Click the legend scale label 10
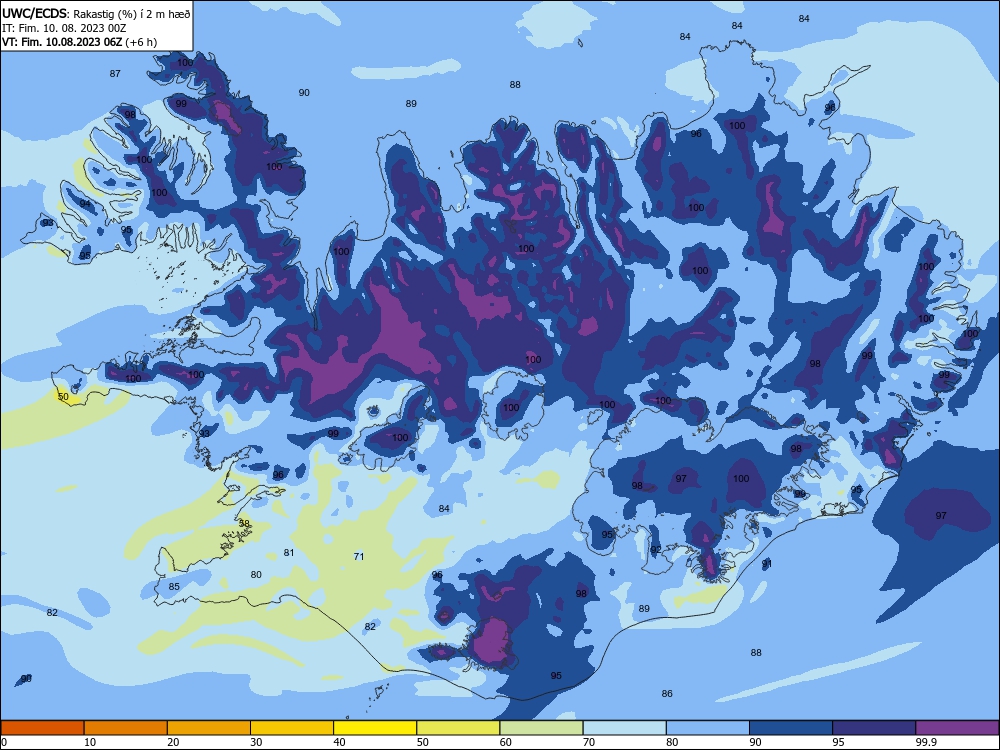Viewport: 1000px width, 750px height. 90,742
